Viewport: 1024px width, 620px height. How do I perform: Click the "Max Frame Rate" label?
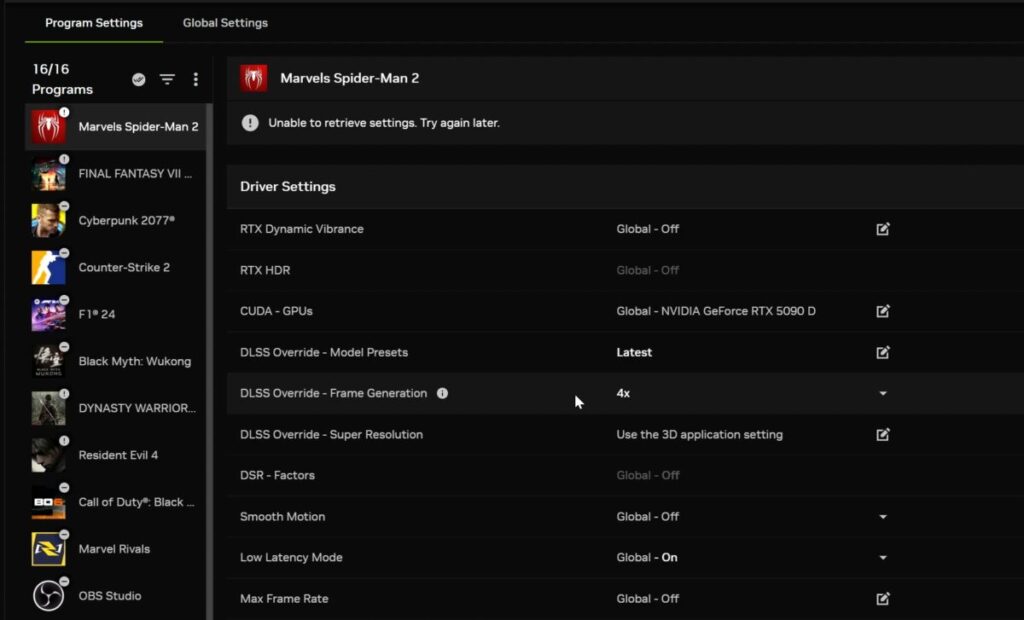pyautogui.click(x=284, y=598)
